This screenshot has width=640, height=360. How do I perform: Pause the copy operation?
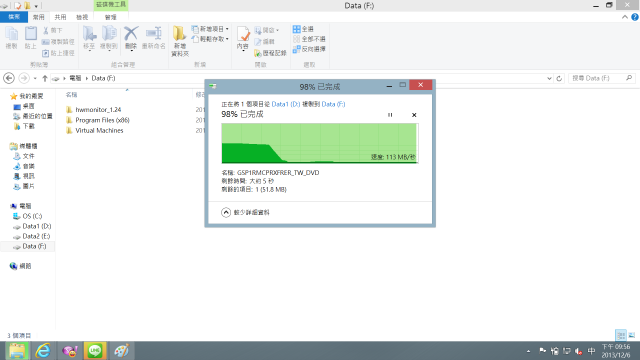[390, 115]
